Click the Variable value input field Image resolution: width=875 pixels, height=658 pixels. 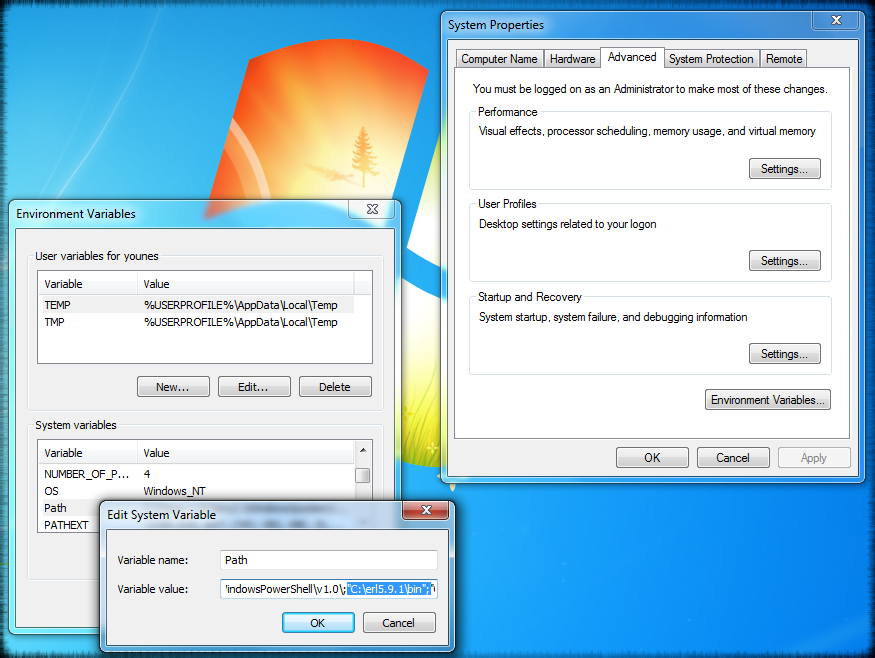coord(329,589)
